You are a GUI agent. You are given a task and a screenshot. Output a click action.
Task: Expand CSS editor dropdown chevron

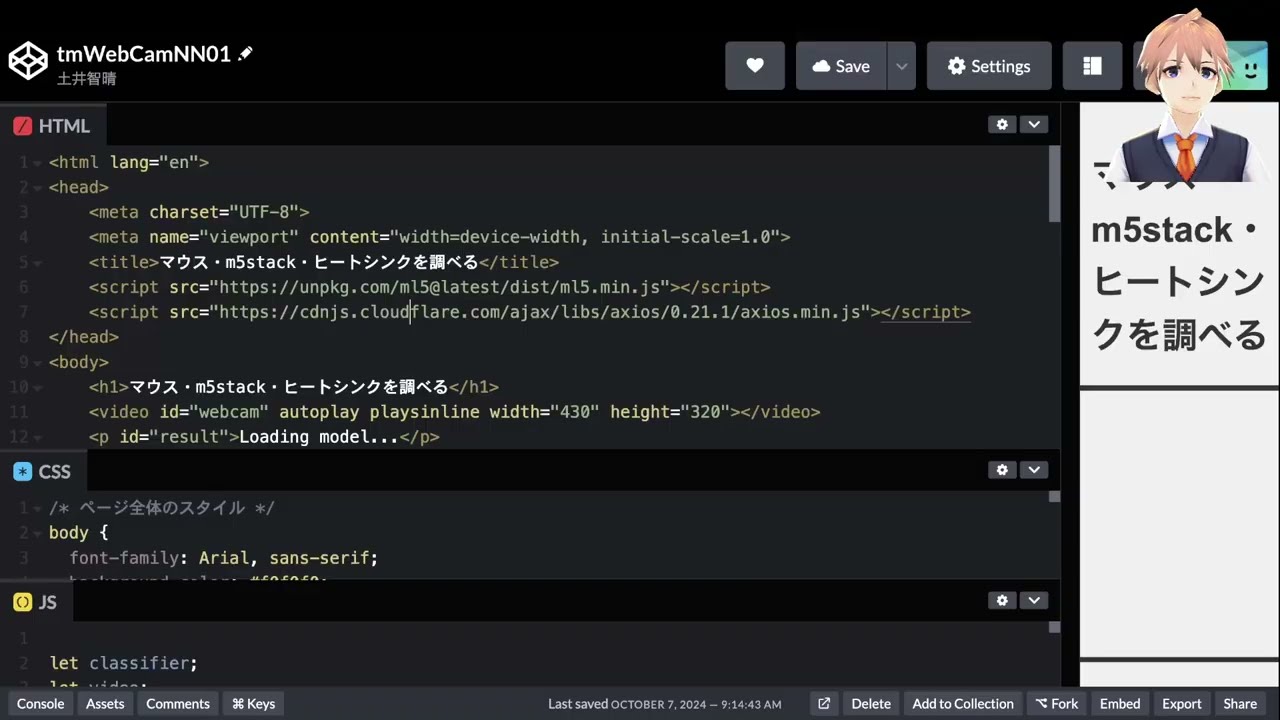[1034, 470]
